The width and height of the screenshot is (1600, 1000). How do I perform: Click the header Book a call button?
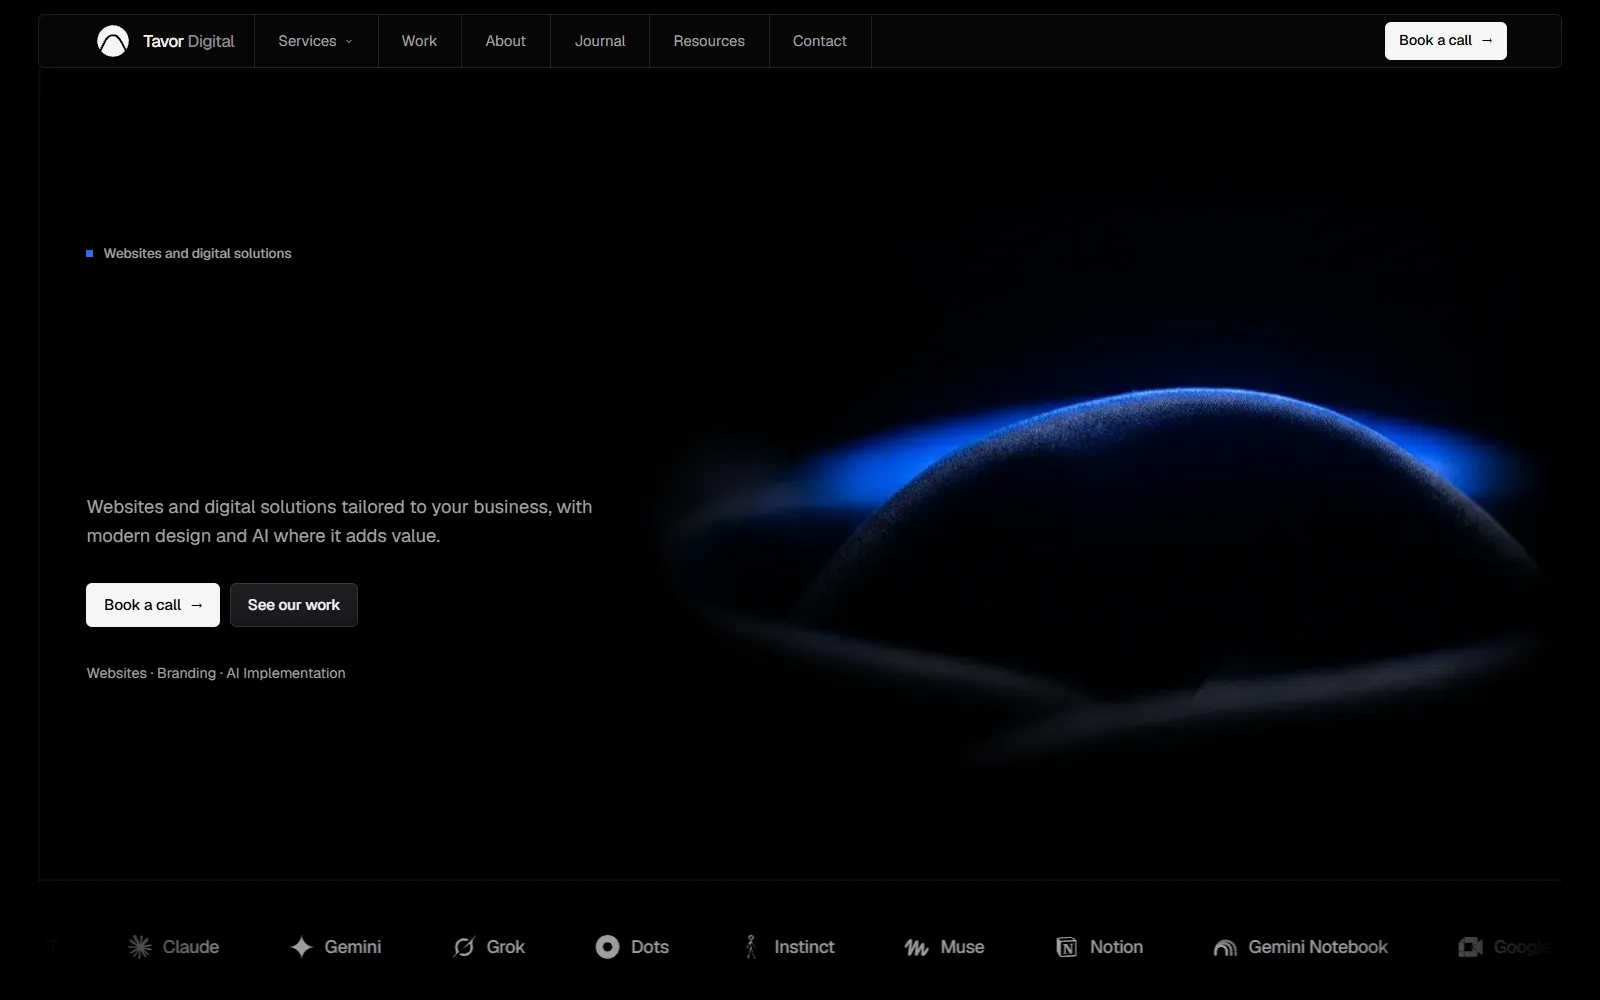pyautogui.click(x=1446, y=41)
